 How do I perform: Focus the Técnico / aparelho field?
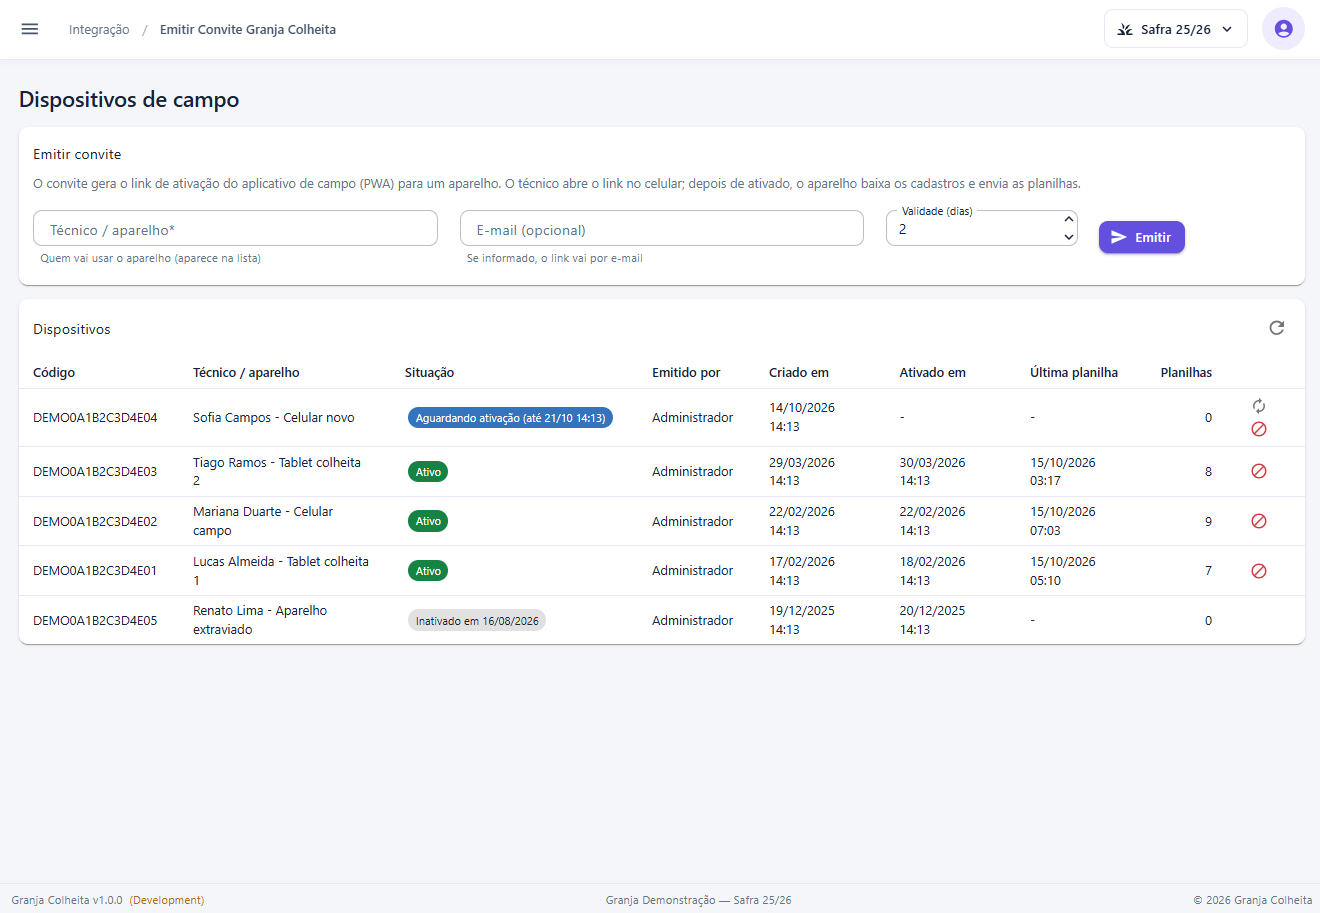(x=235, y=229)
